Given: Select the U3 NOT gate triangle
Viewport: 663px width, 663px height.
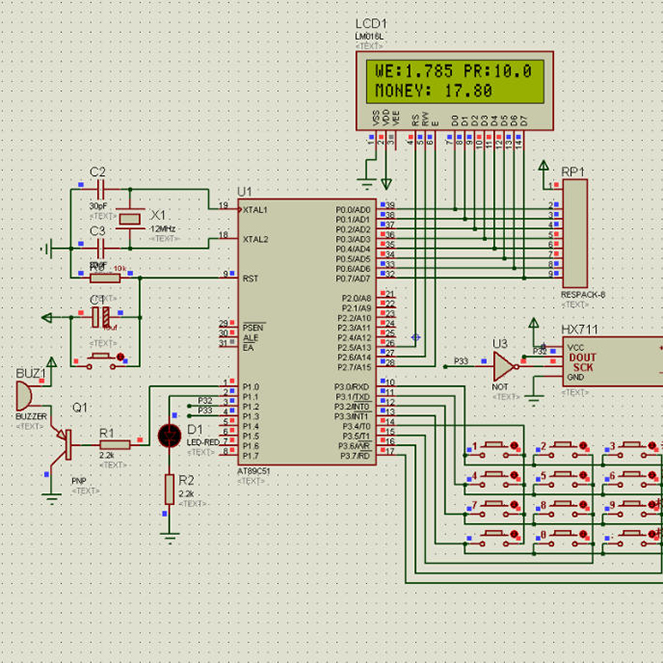Looking at the screenshot, I should (x=504, y=367).
